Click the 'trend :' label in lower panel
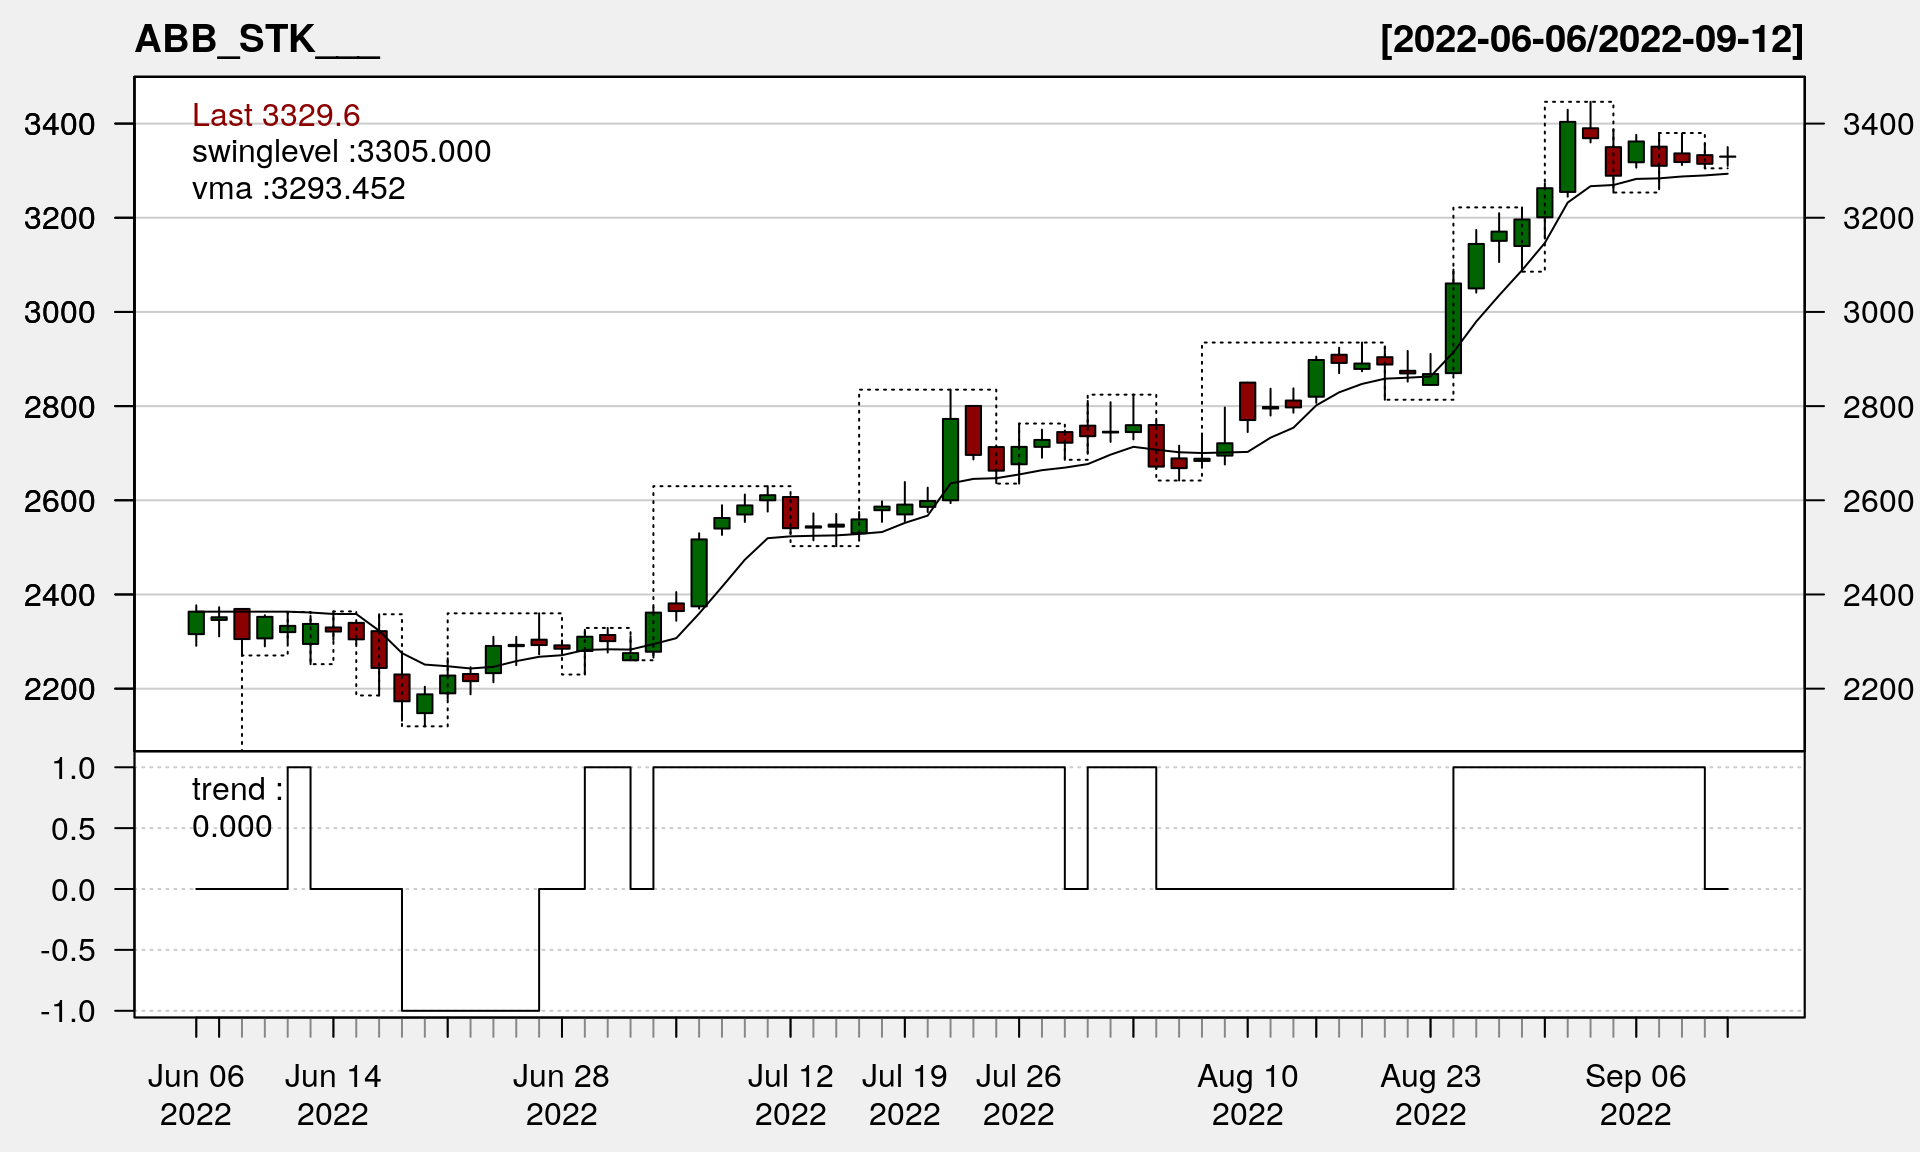 [x=237, y=790]
